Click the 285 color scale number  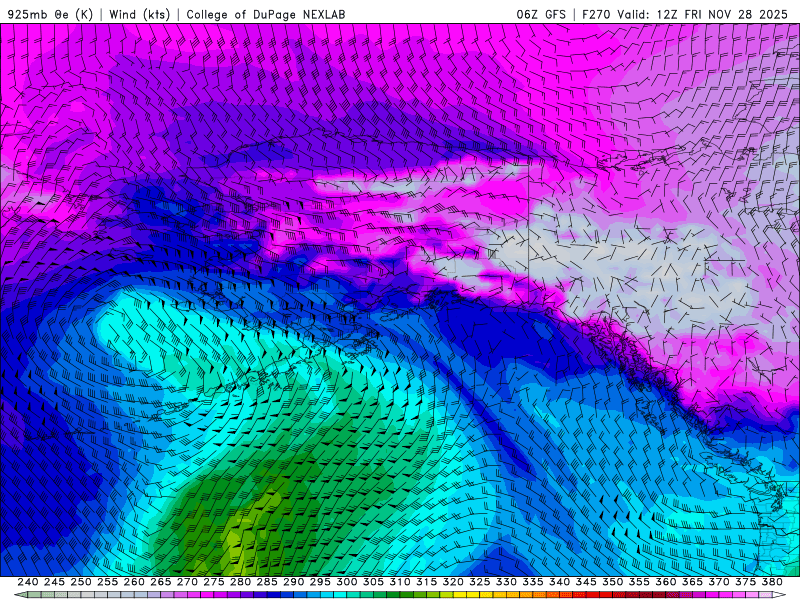267,582
